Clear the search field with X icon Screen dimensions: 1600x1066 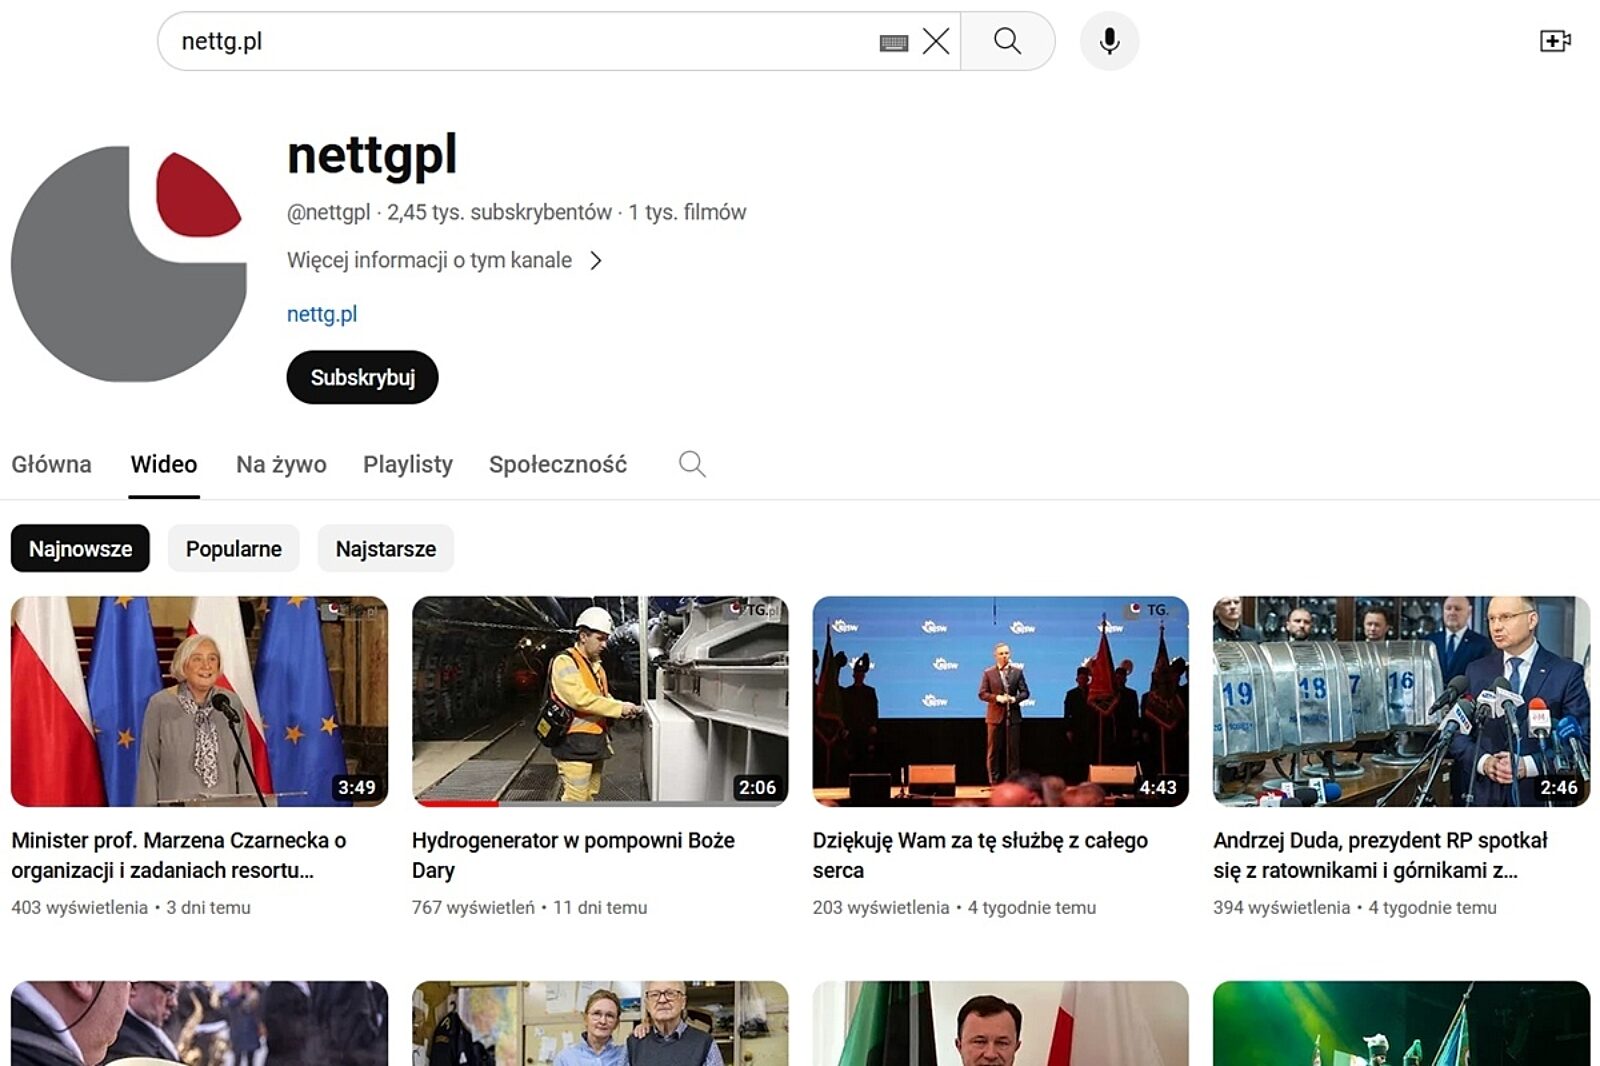click(x=936, y=41)
